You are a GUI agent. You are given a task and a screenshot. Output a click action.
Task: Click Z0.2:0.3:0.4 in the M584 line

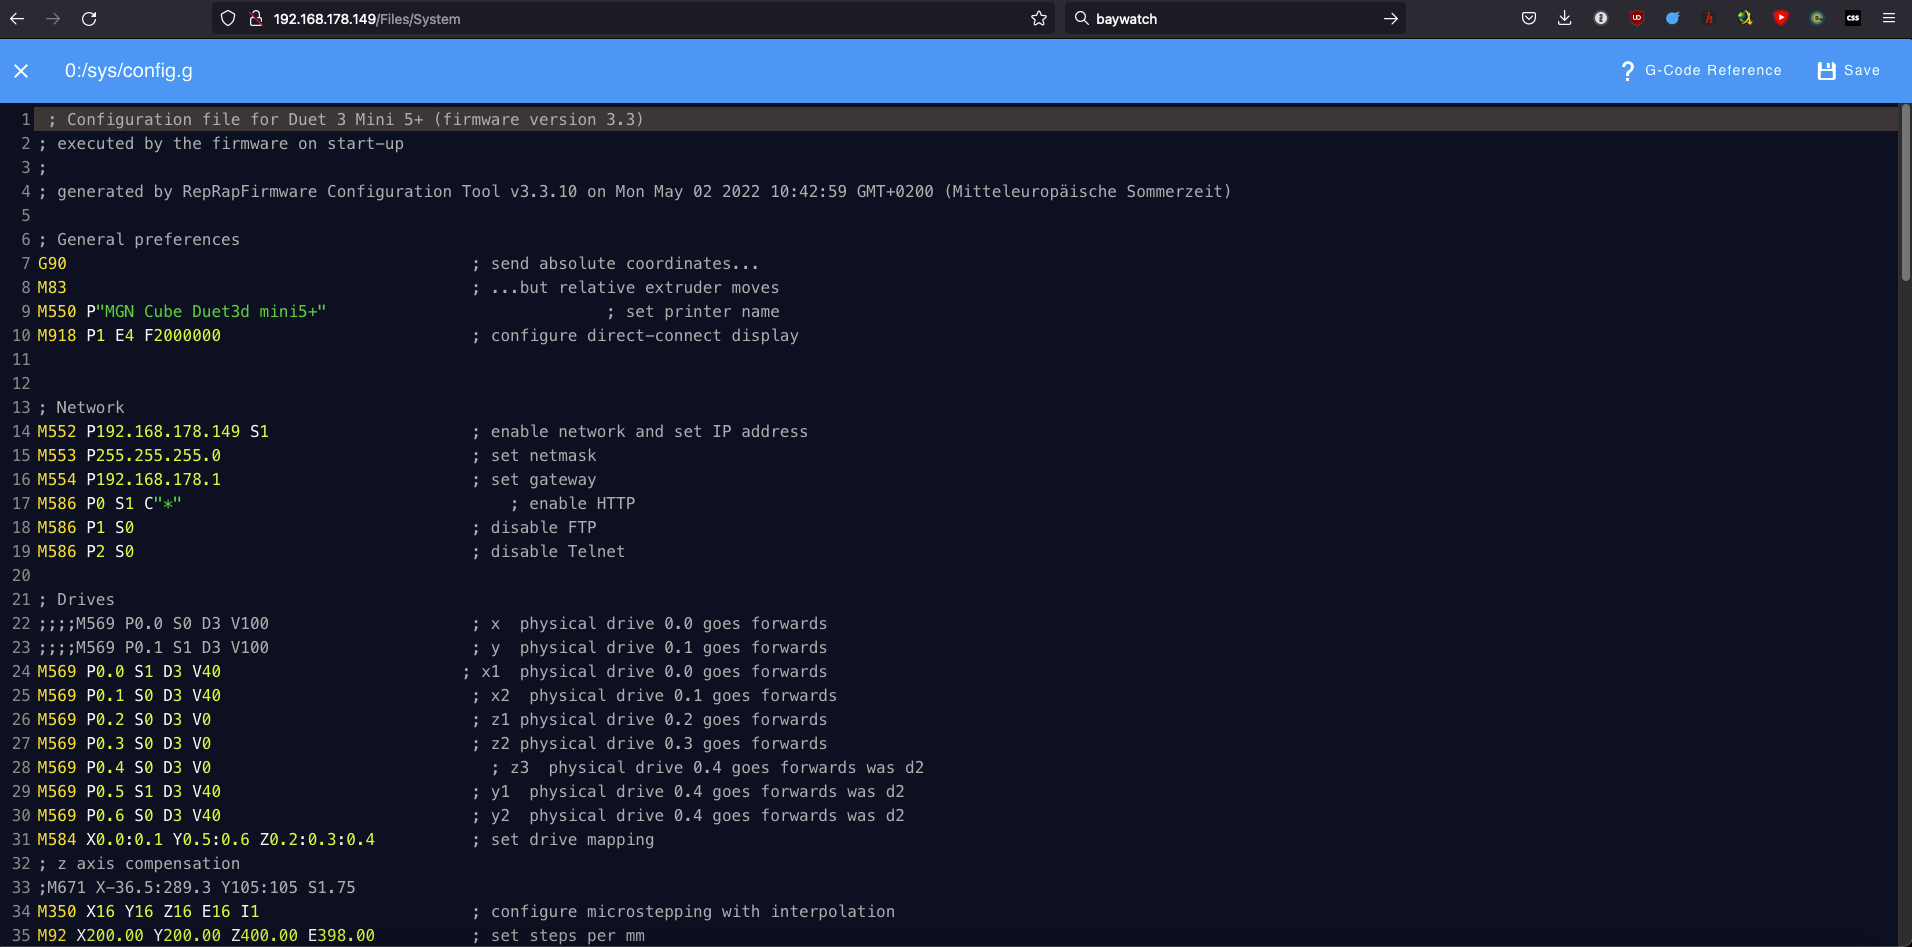pyautogui.click(x=318, y=840)
